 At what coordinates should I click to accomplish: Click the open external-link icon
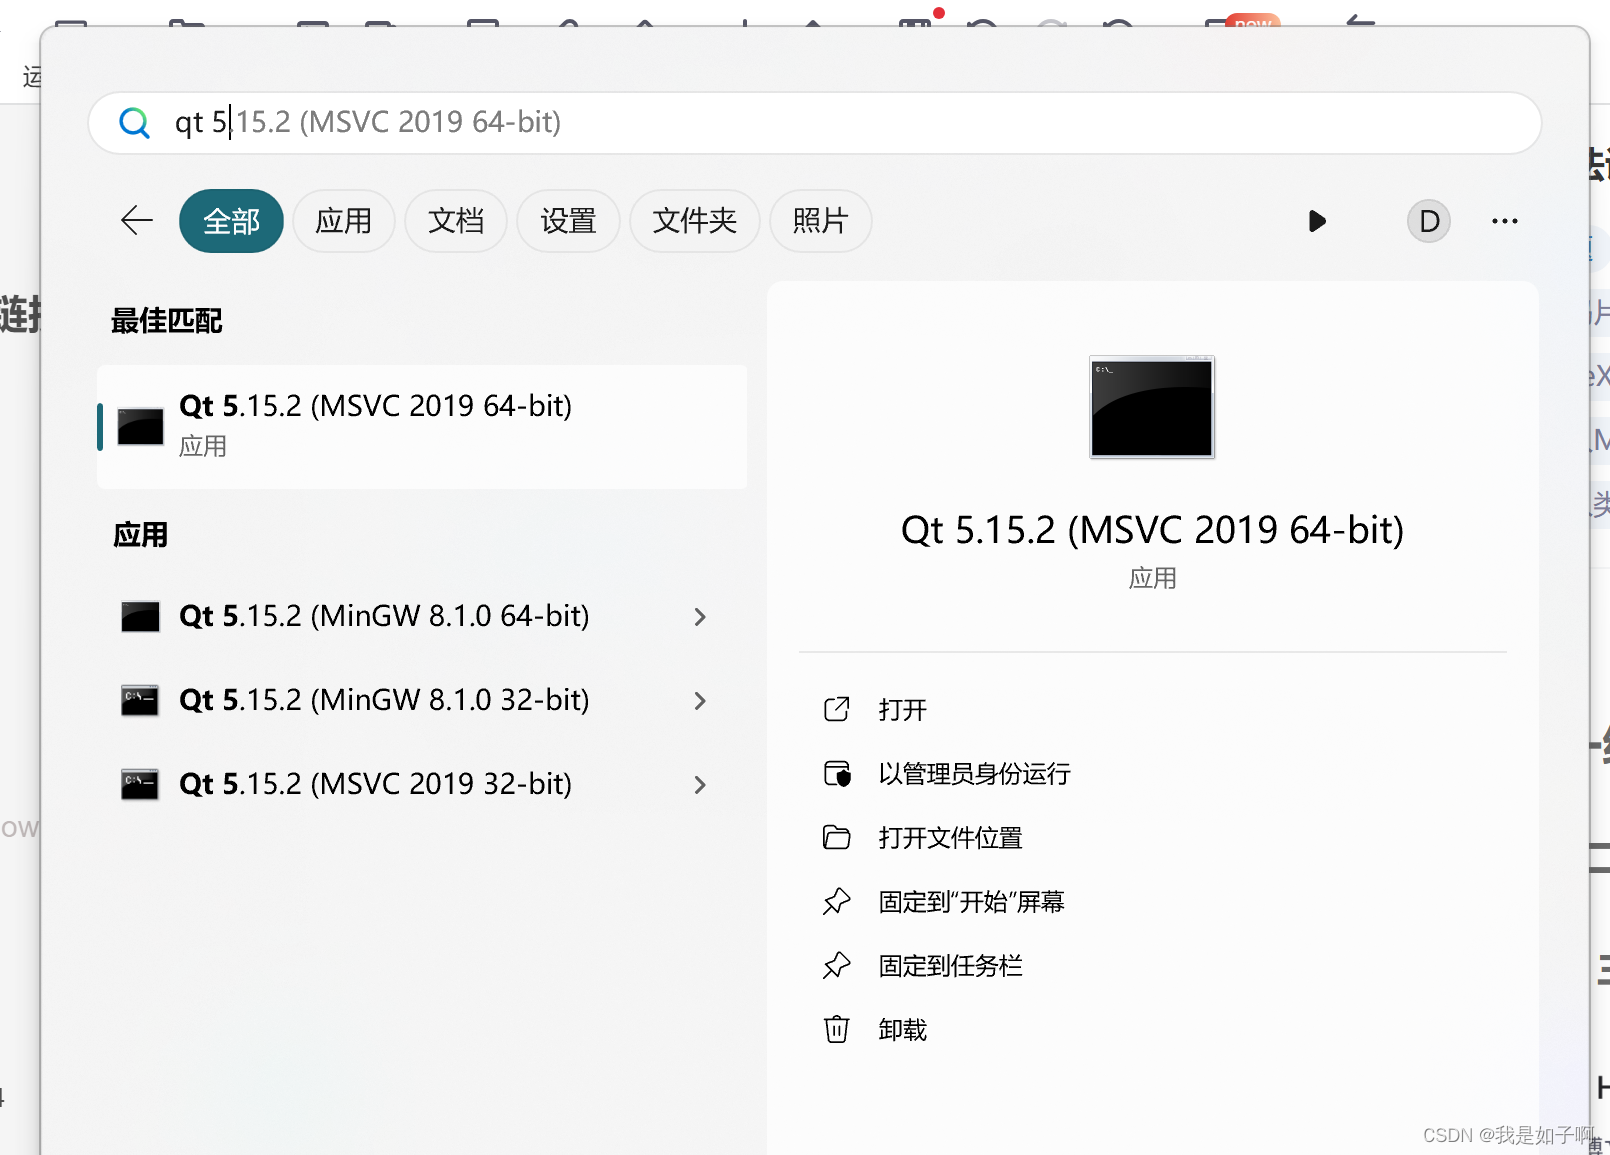tap(836, 709)
